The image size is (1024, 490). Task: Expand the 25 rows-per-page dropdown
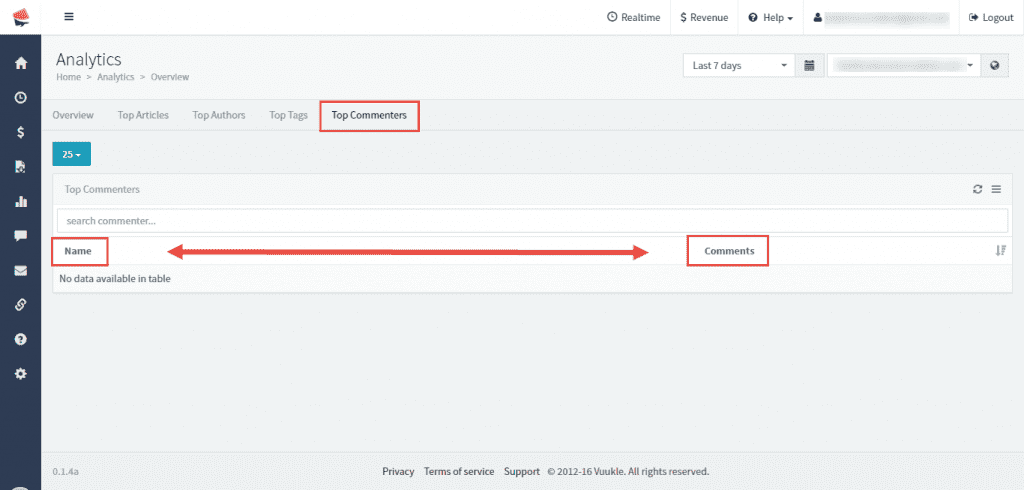[72, 155]
